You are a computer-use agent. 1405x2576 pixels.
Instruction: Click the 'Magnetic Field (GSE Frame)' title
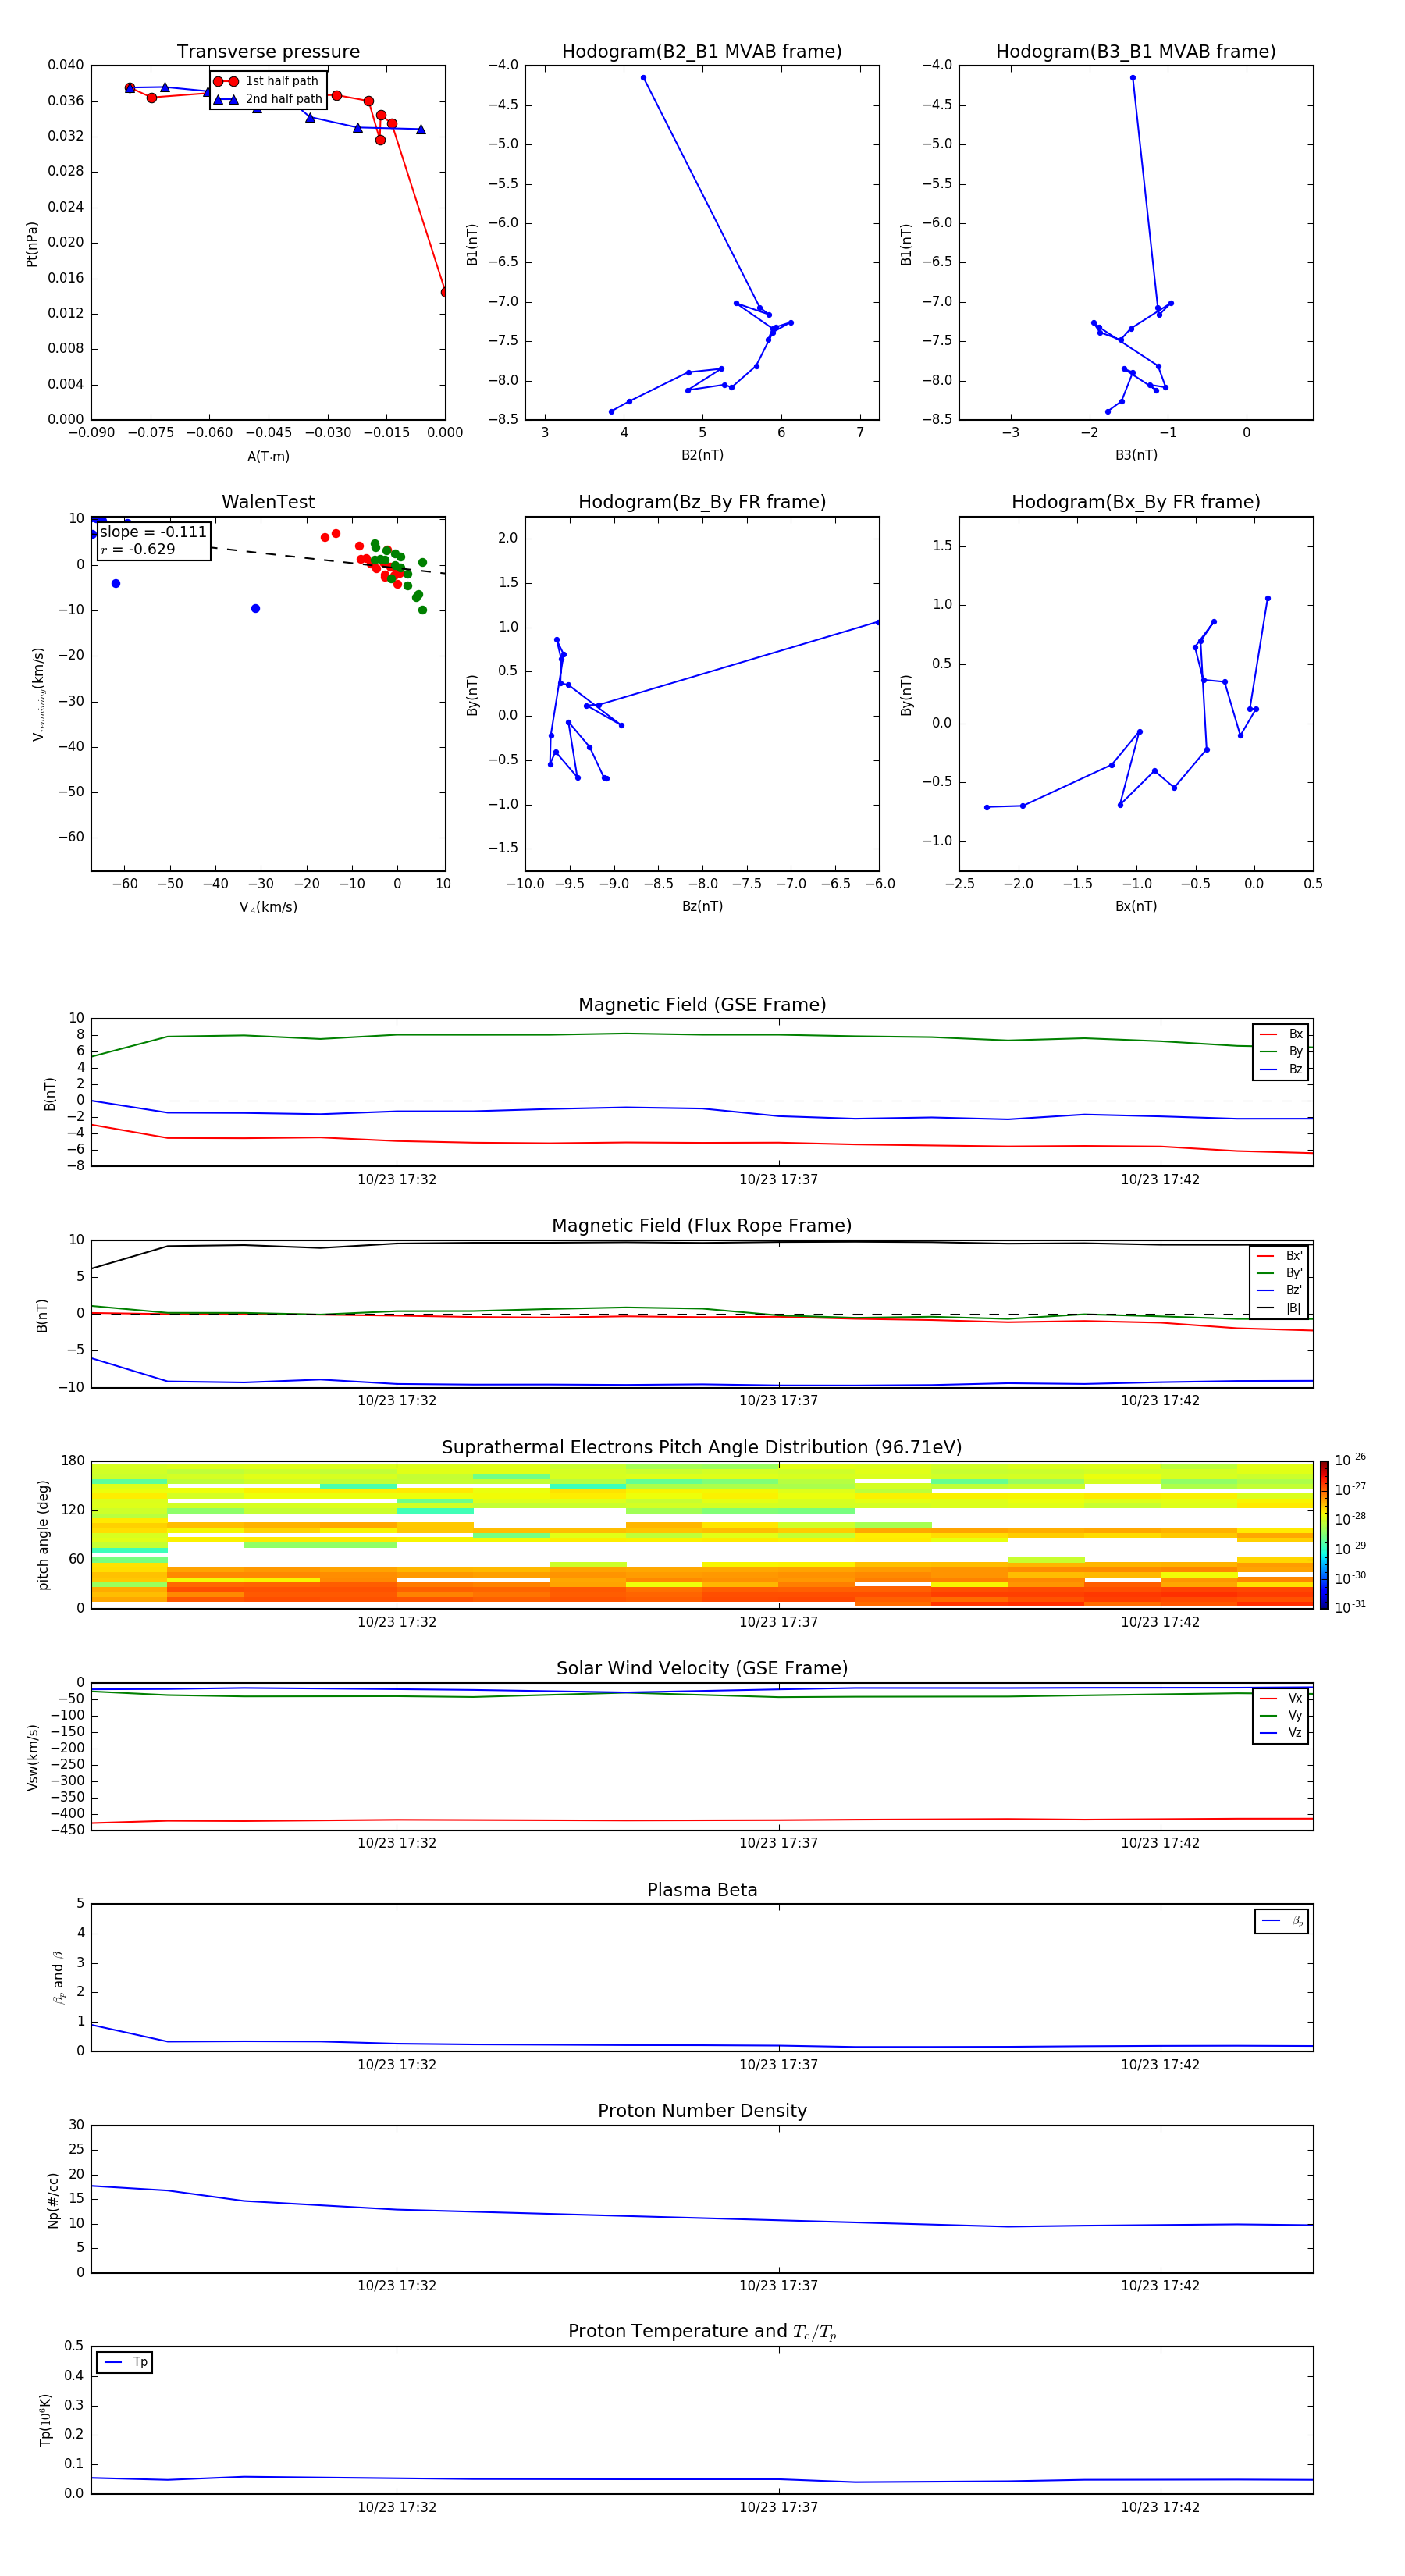click(x=702, y=1005)
